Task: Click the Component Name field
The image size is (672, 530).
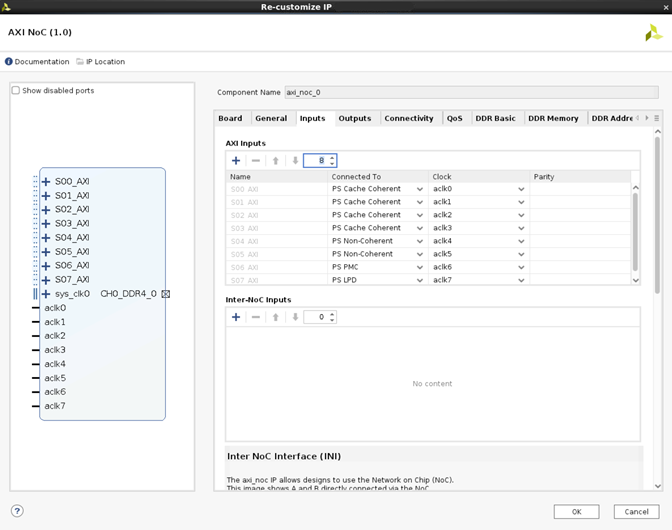Action: (x=471, y=92)
